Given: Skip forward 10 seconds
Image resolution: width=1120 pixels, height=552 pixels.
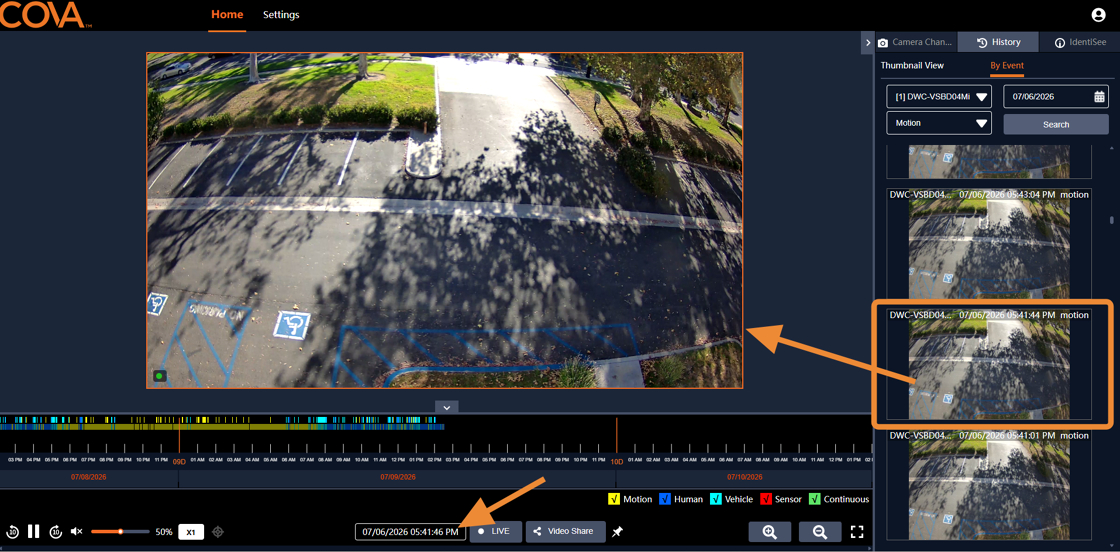Looking at the screenshot, I should pos(56,531).
